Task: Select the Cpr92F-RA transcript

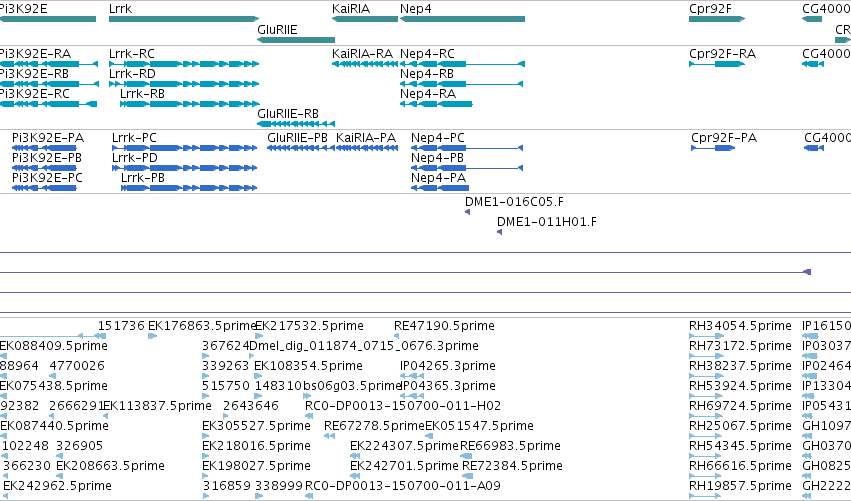Action: 717,64
